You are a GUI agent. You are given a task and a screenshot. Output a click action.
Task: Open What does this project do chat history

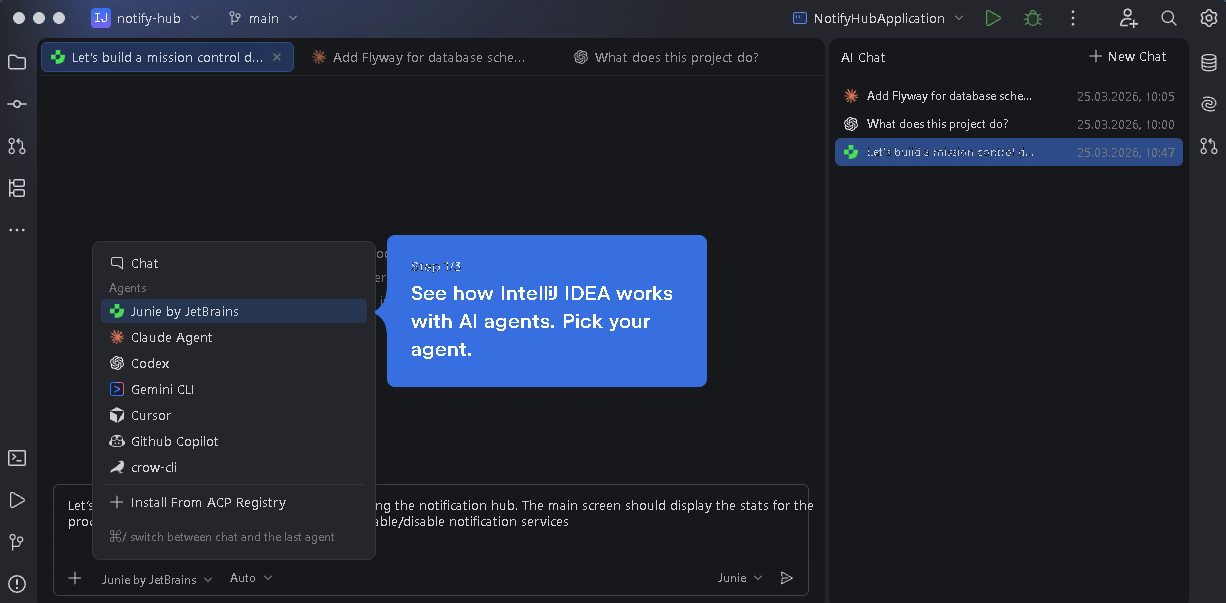[1009, 124]
